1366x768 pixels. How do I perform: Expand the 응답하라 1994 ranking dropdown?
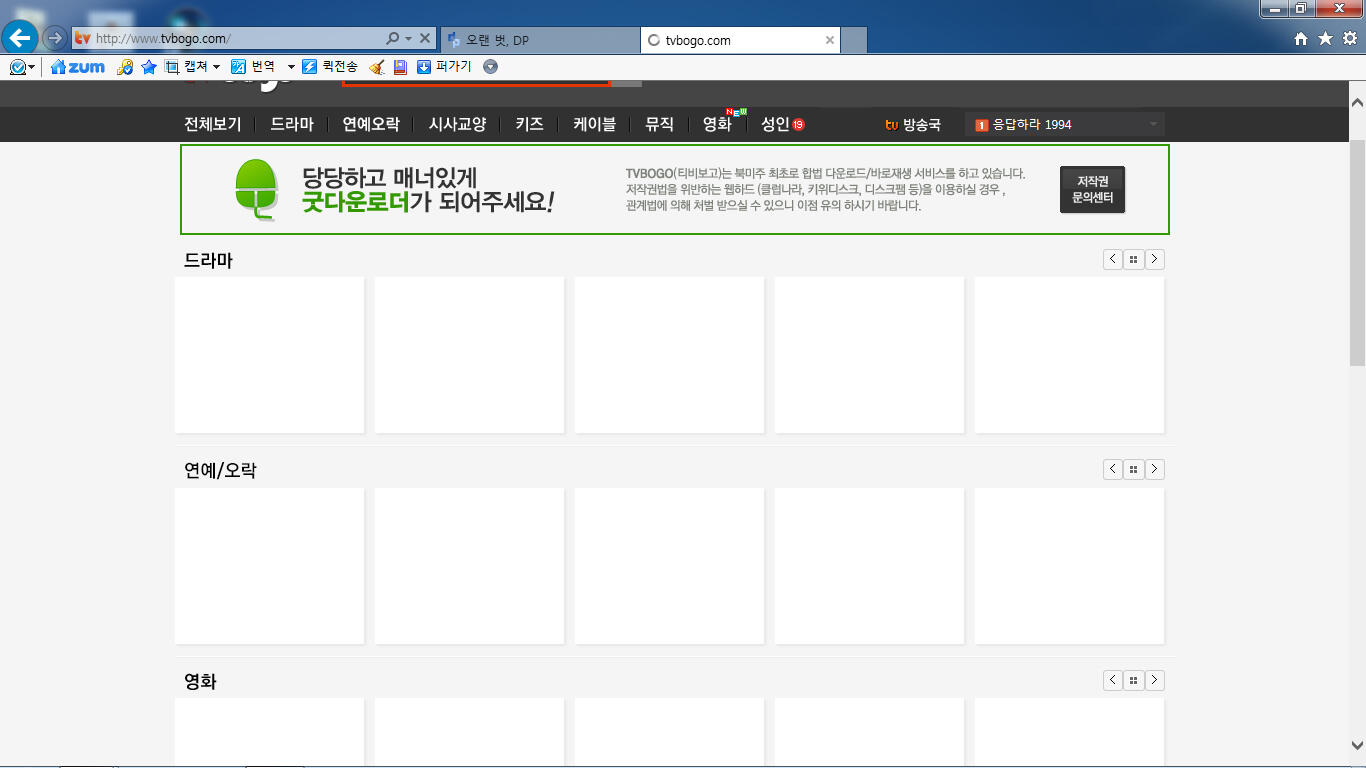click(1065, 125)
